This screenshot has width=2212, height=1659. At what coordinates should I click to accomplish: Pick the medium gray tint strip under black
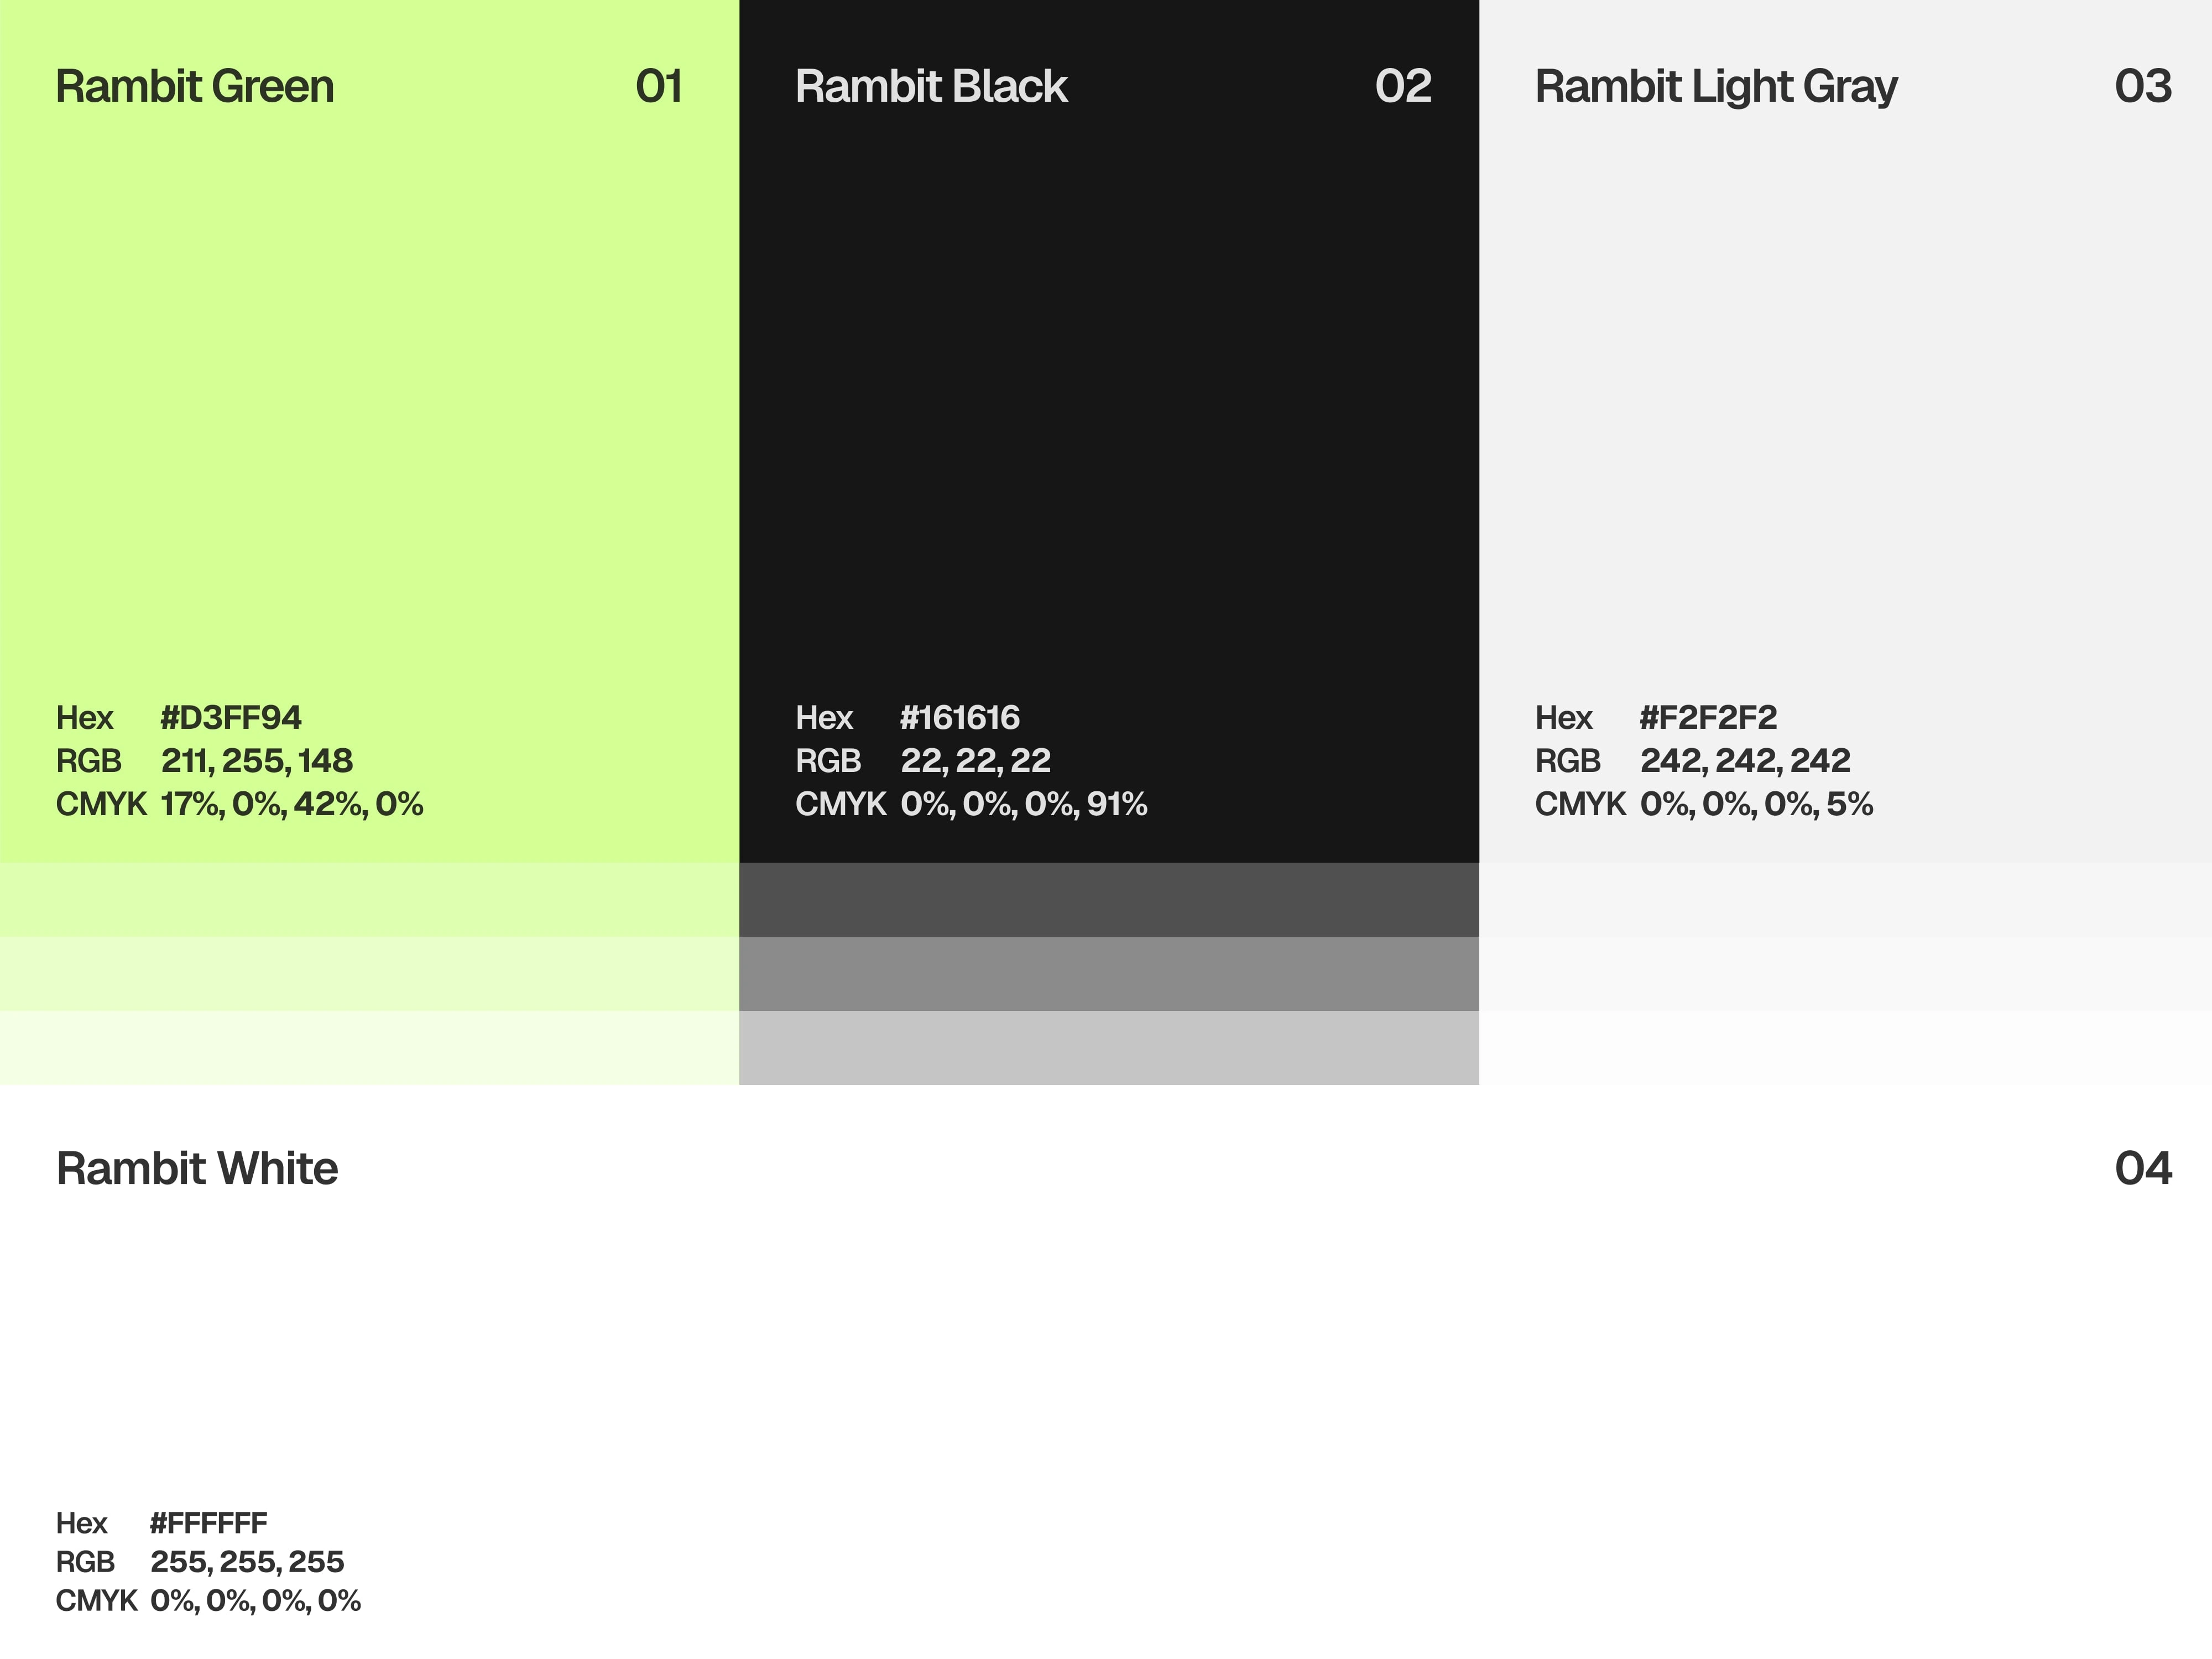click(1109, 974)
